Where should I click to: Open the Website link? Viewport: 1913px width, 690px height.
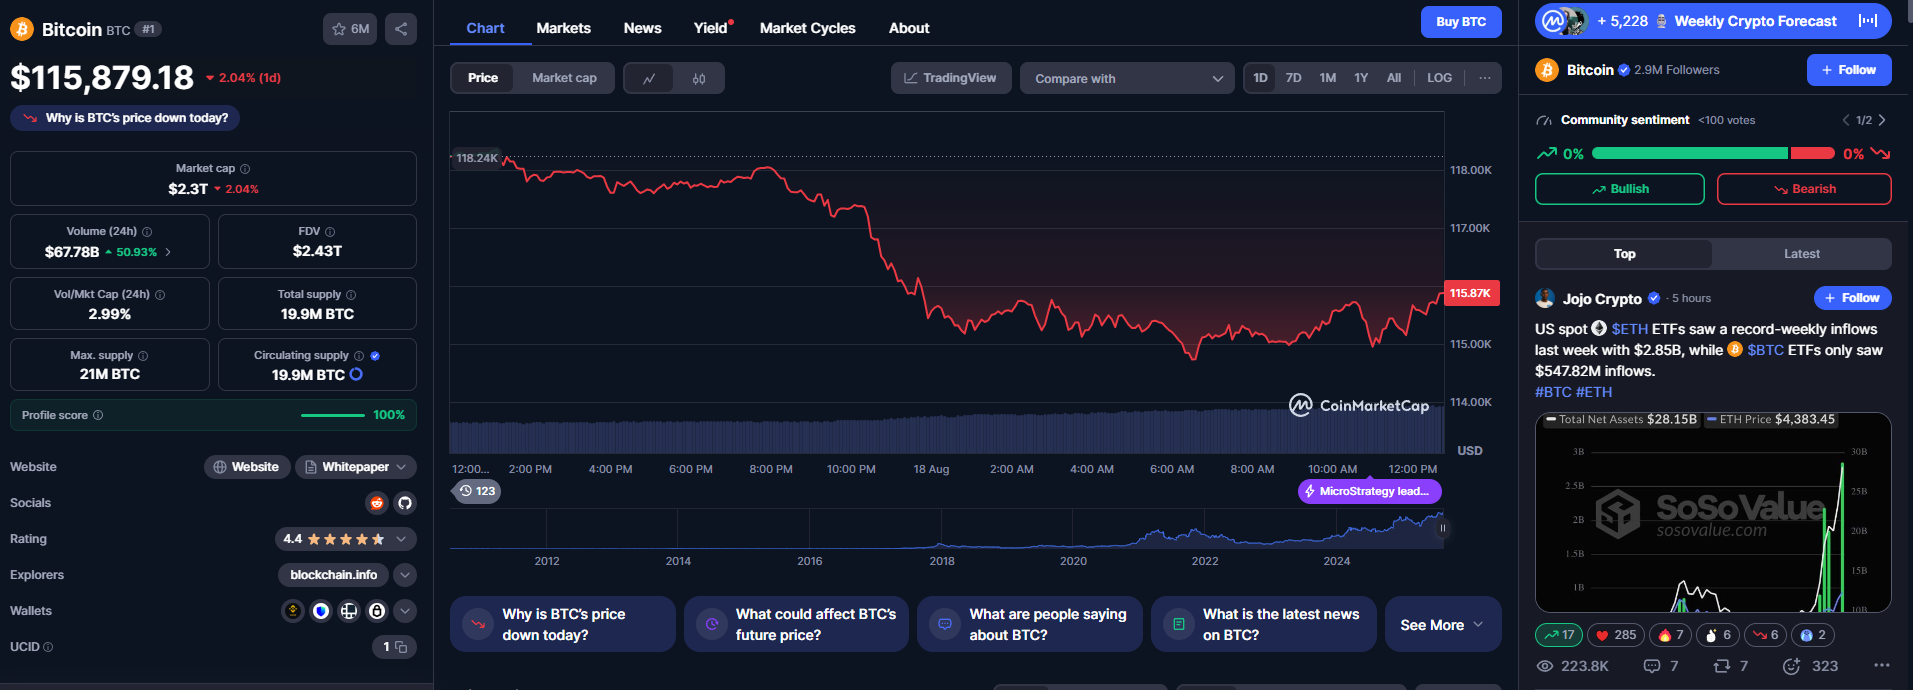[247, 467]
